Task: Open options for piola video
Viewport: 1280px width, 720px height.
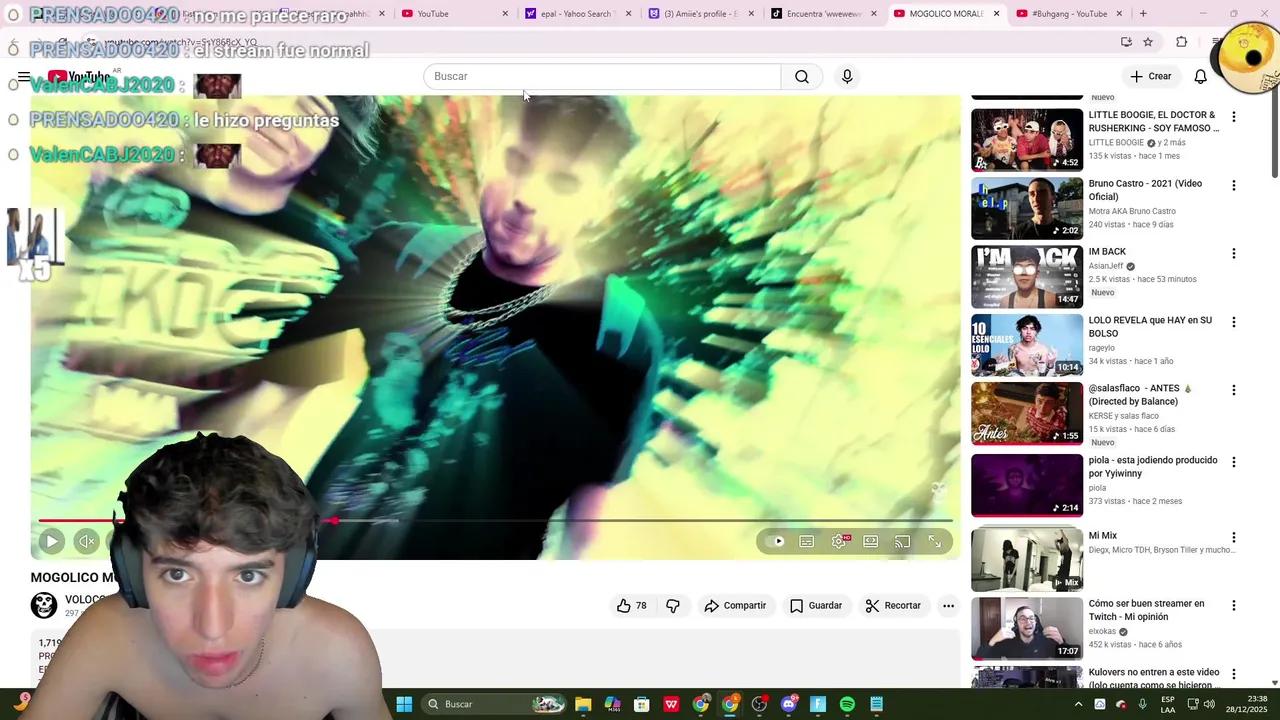Action: tap(1233, 462)
